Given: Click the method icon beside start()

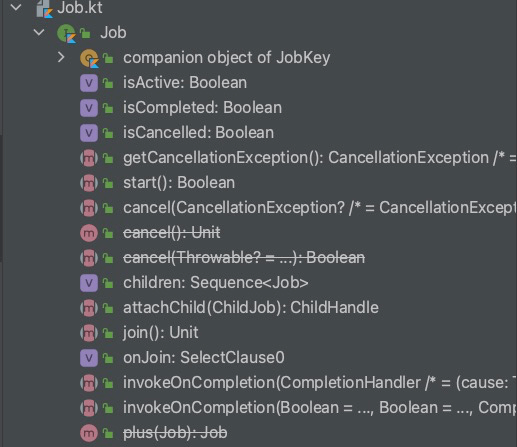Looking at the screenshot, I should tap(89, 183).
